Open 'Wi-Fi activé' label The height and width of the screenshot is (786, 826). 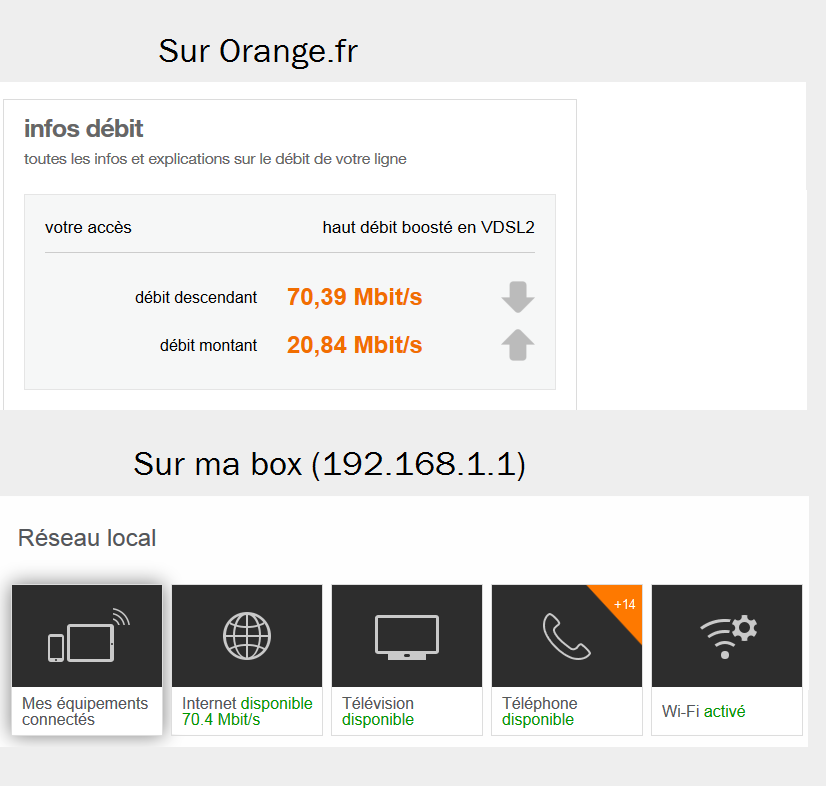click(703, 711)
